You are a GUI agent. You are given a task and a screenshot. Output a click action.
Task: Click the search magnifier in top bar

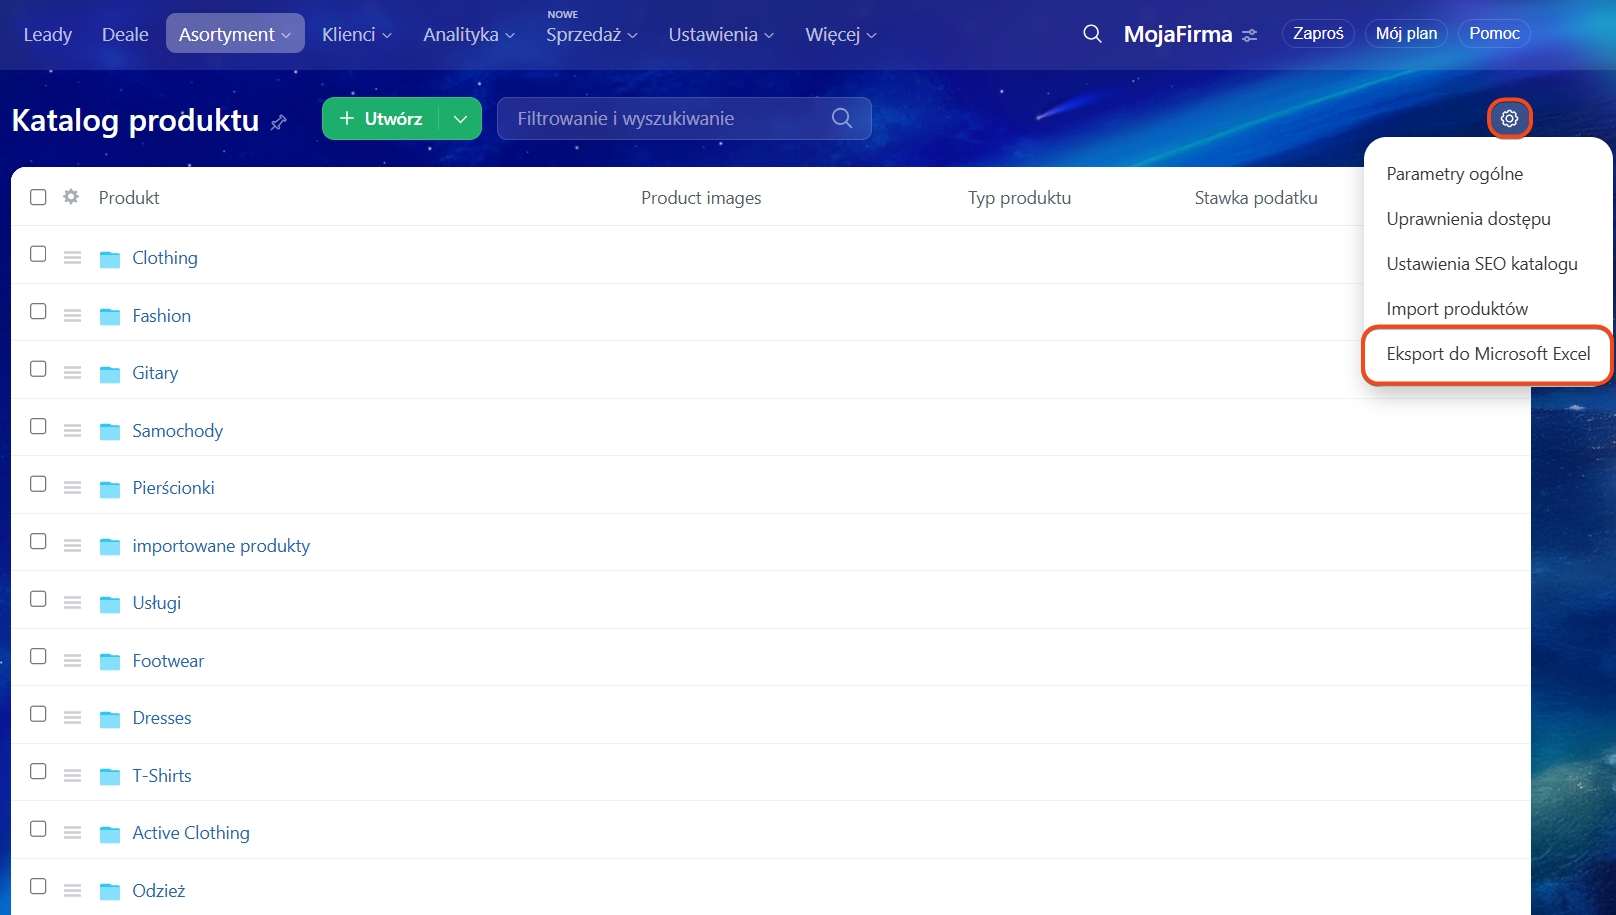pos(1092,34)
